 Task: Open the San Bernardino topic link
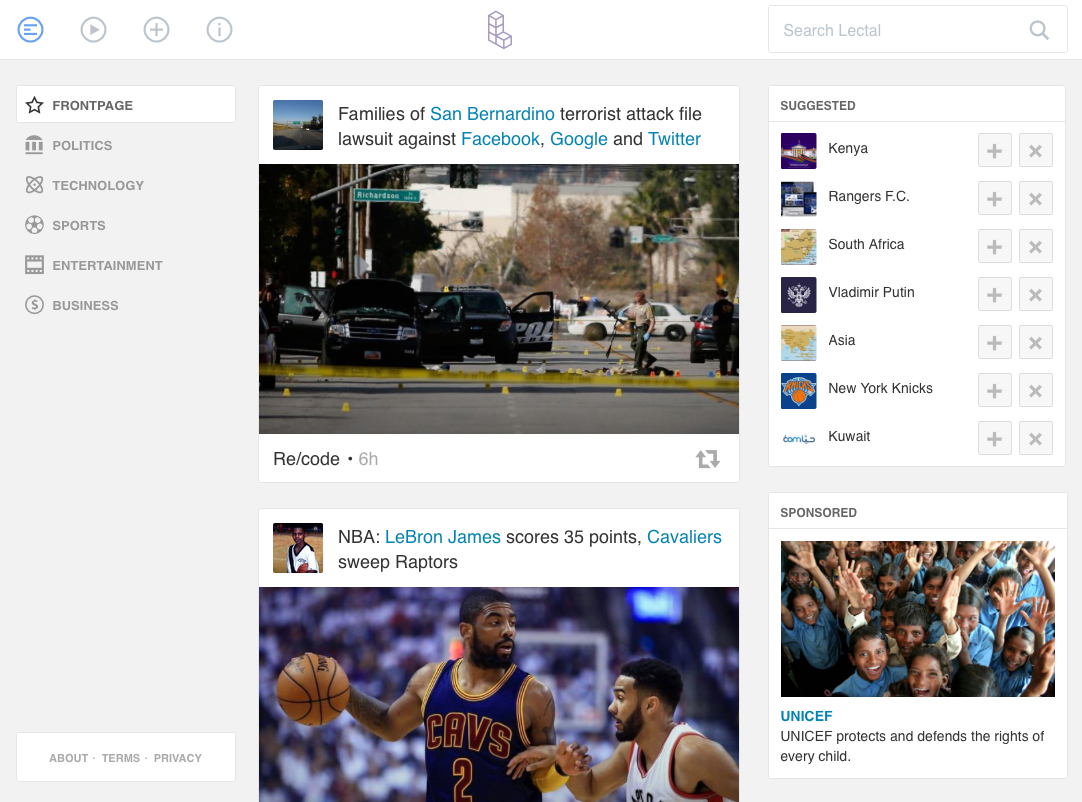[x=492, y=114]
